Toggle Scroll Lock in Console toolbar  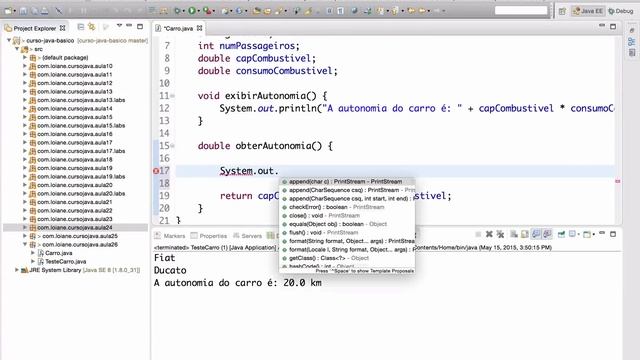pyautogui.click(x=524, y=234)
